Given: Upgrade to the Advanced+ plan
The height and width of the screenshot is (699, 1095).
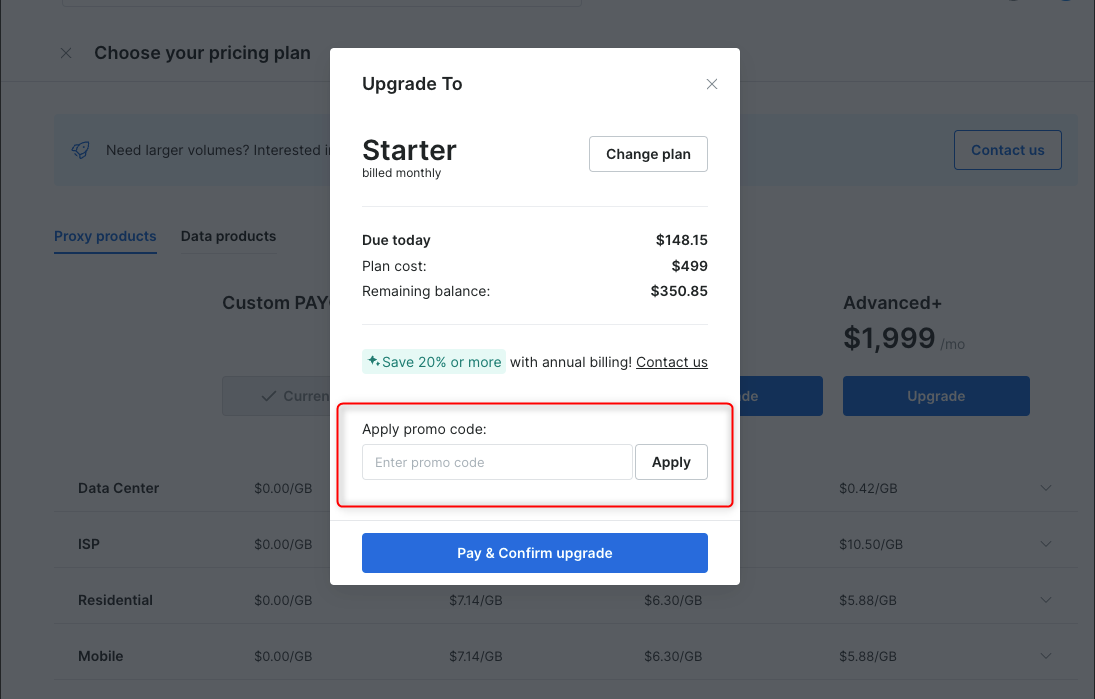Looking at the screenshot, I should tap(935, 396).
